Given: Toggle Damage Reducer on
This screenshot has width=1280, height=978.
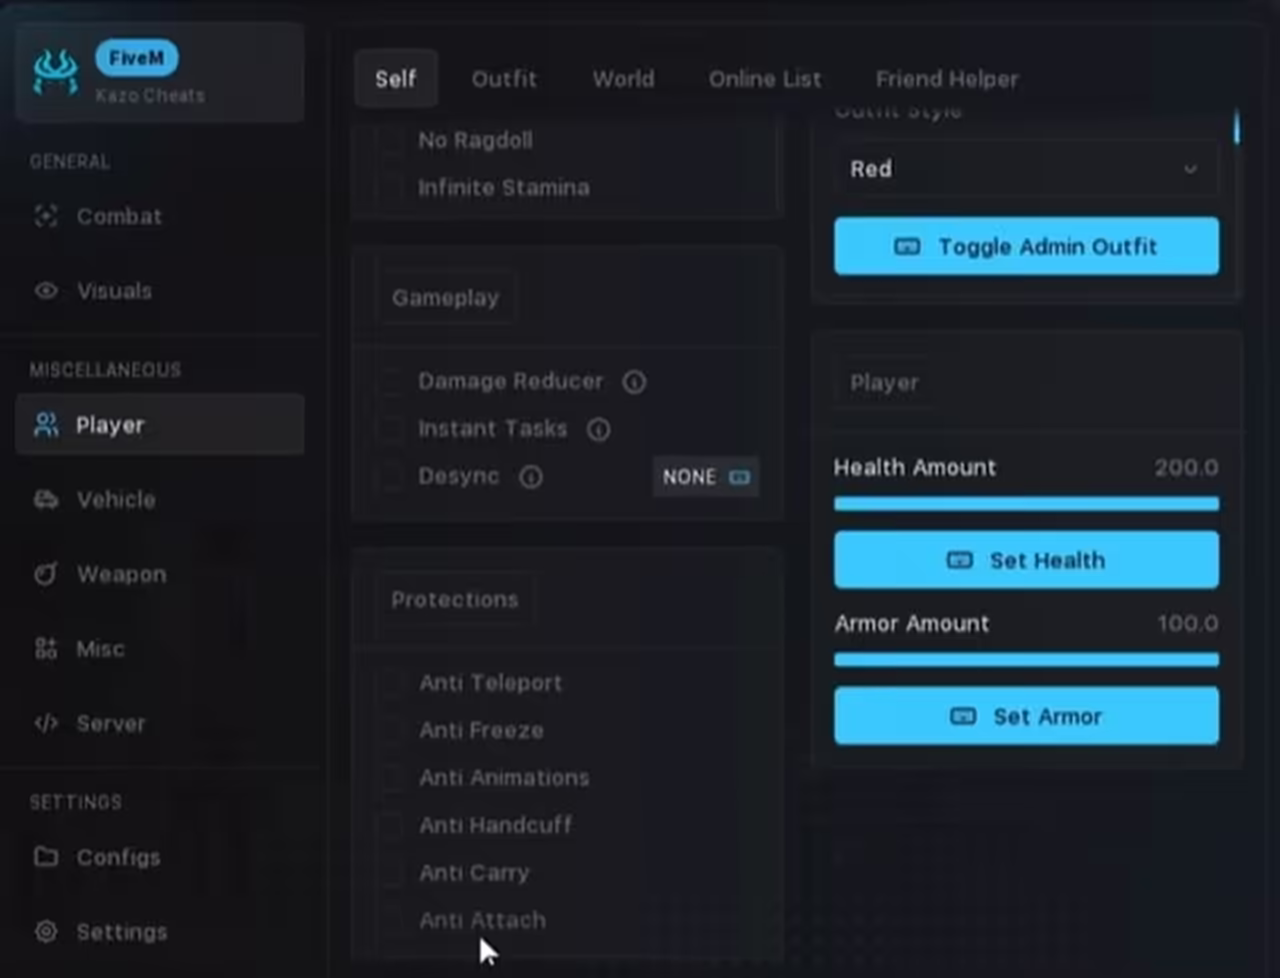Looking at the screenshot, I should click(x=390, y=381).
